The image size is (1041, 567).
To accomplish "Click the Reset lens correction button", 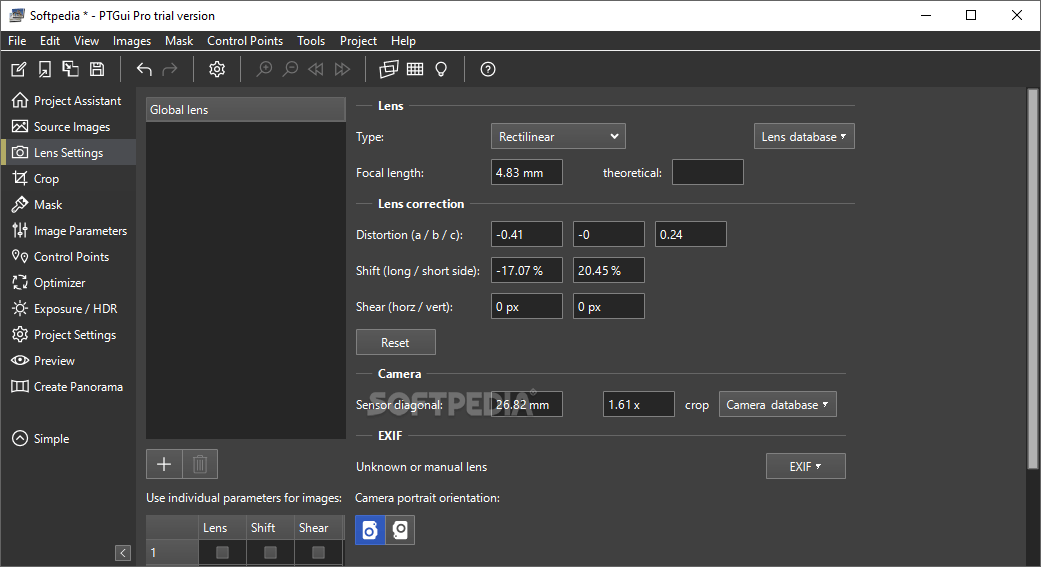I will point(396,343).
